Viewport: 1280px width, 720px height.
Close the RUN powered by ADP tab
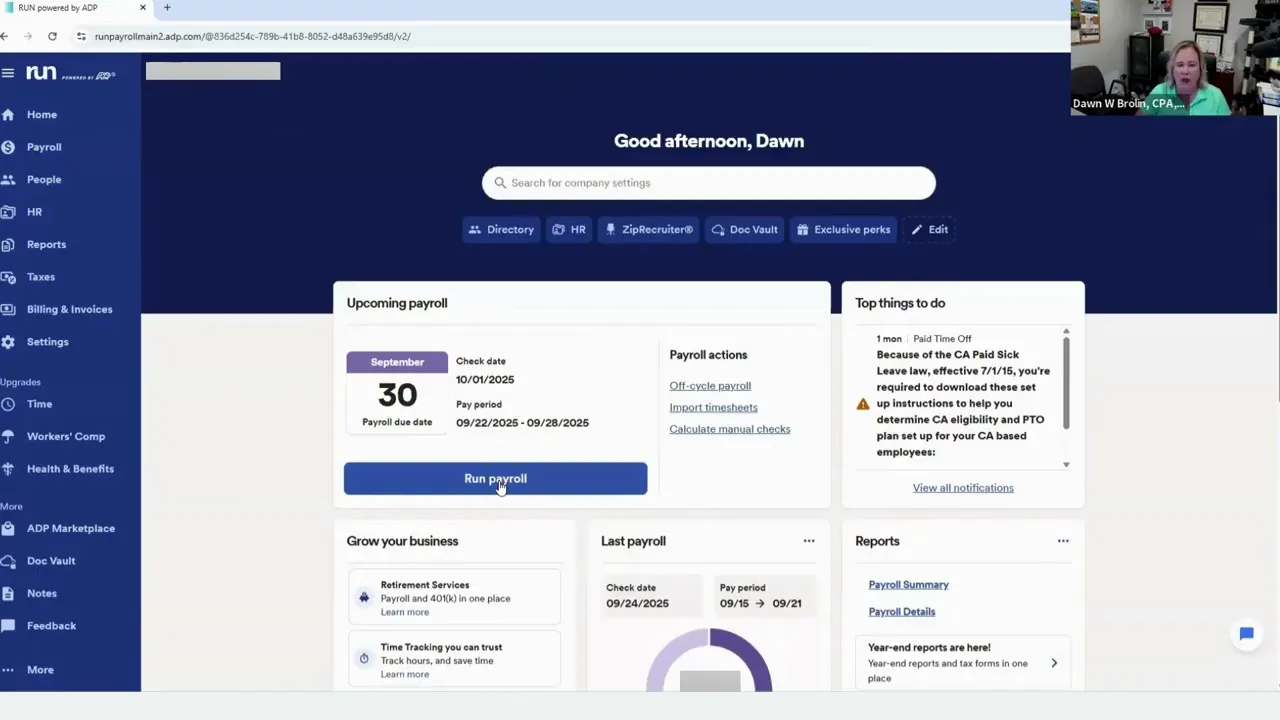143,8
